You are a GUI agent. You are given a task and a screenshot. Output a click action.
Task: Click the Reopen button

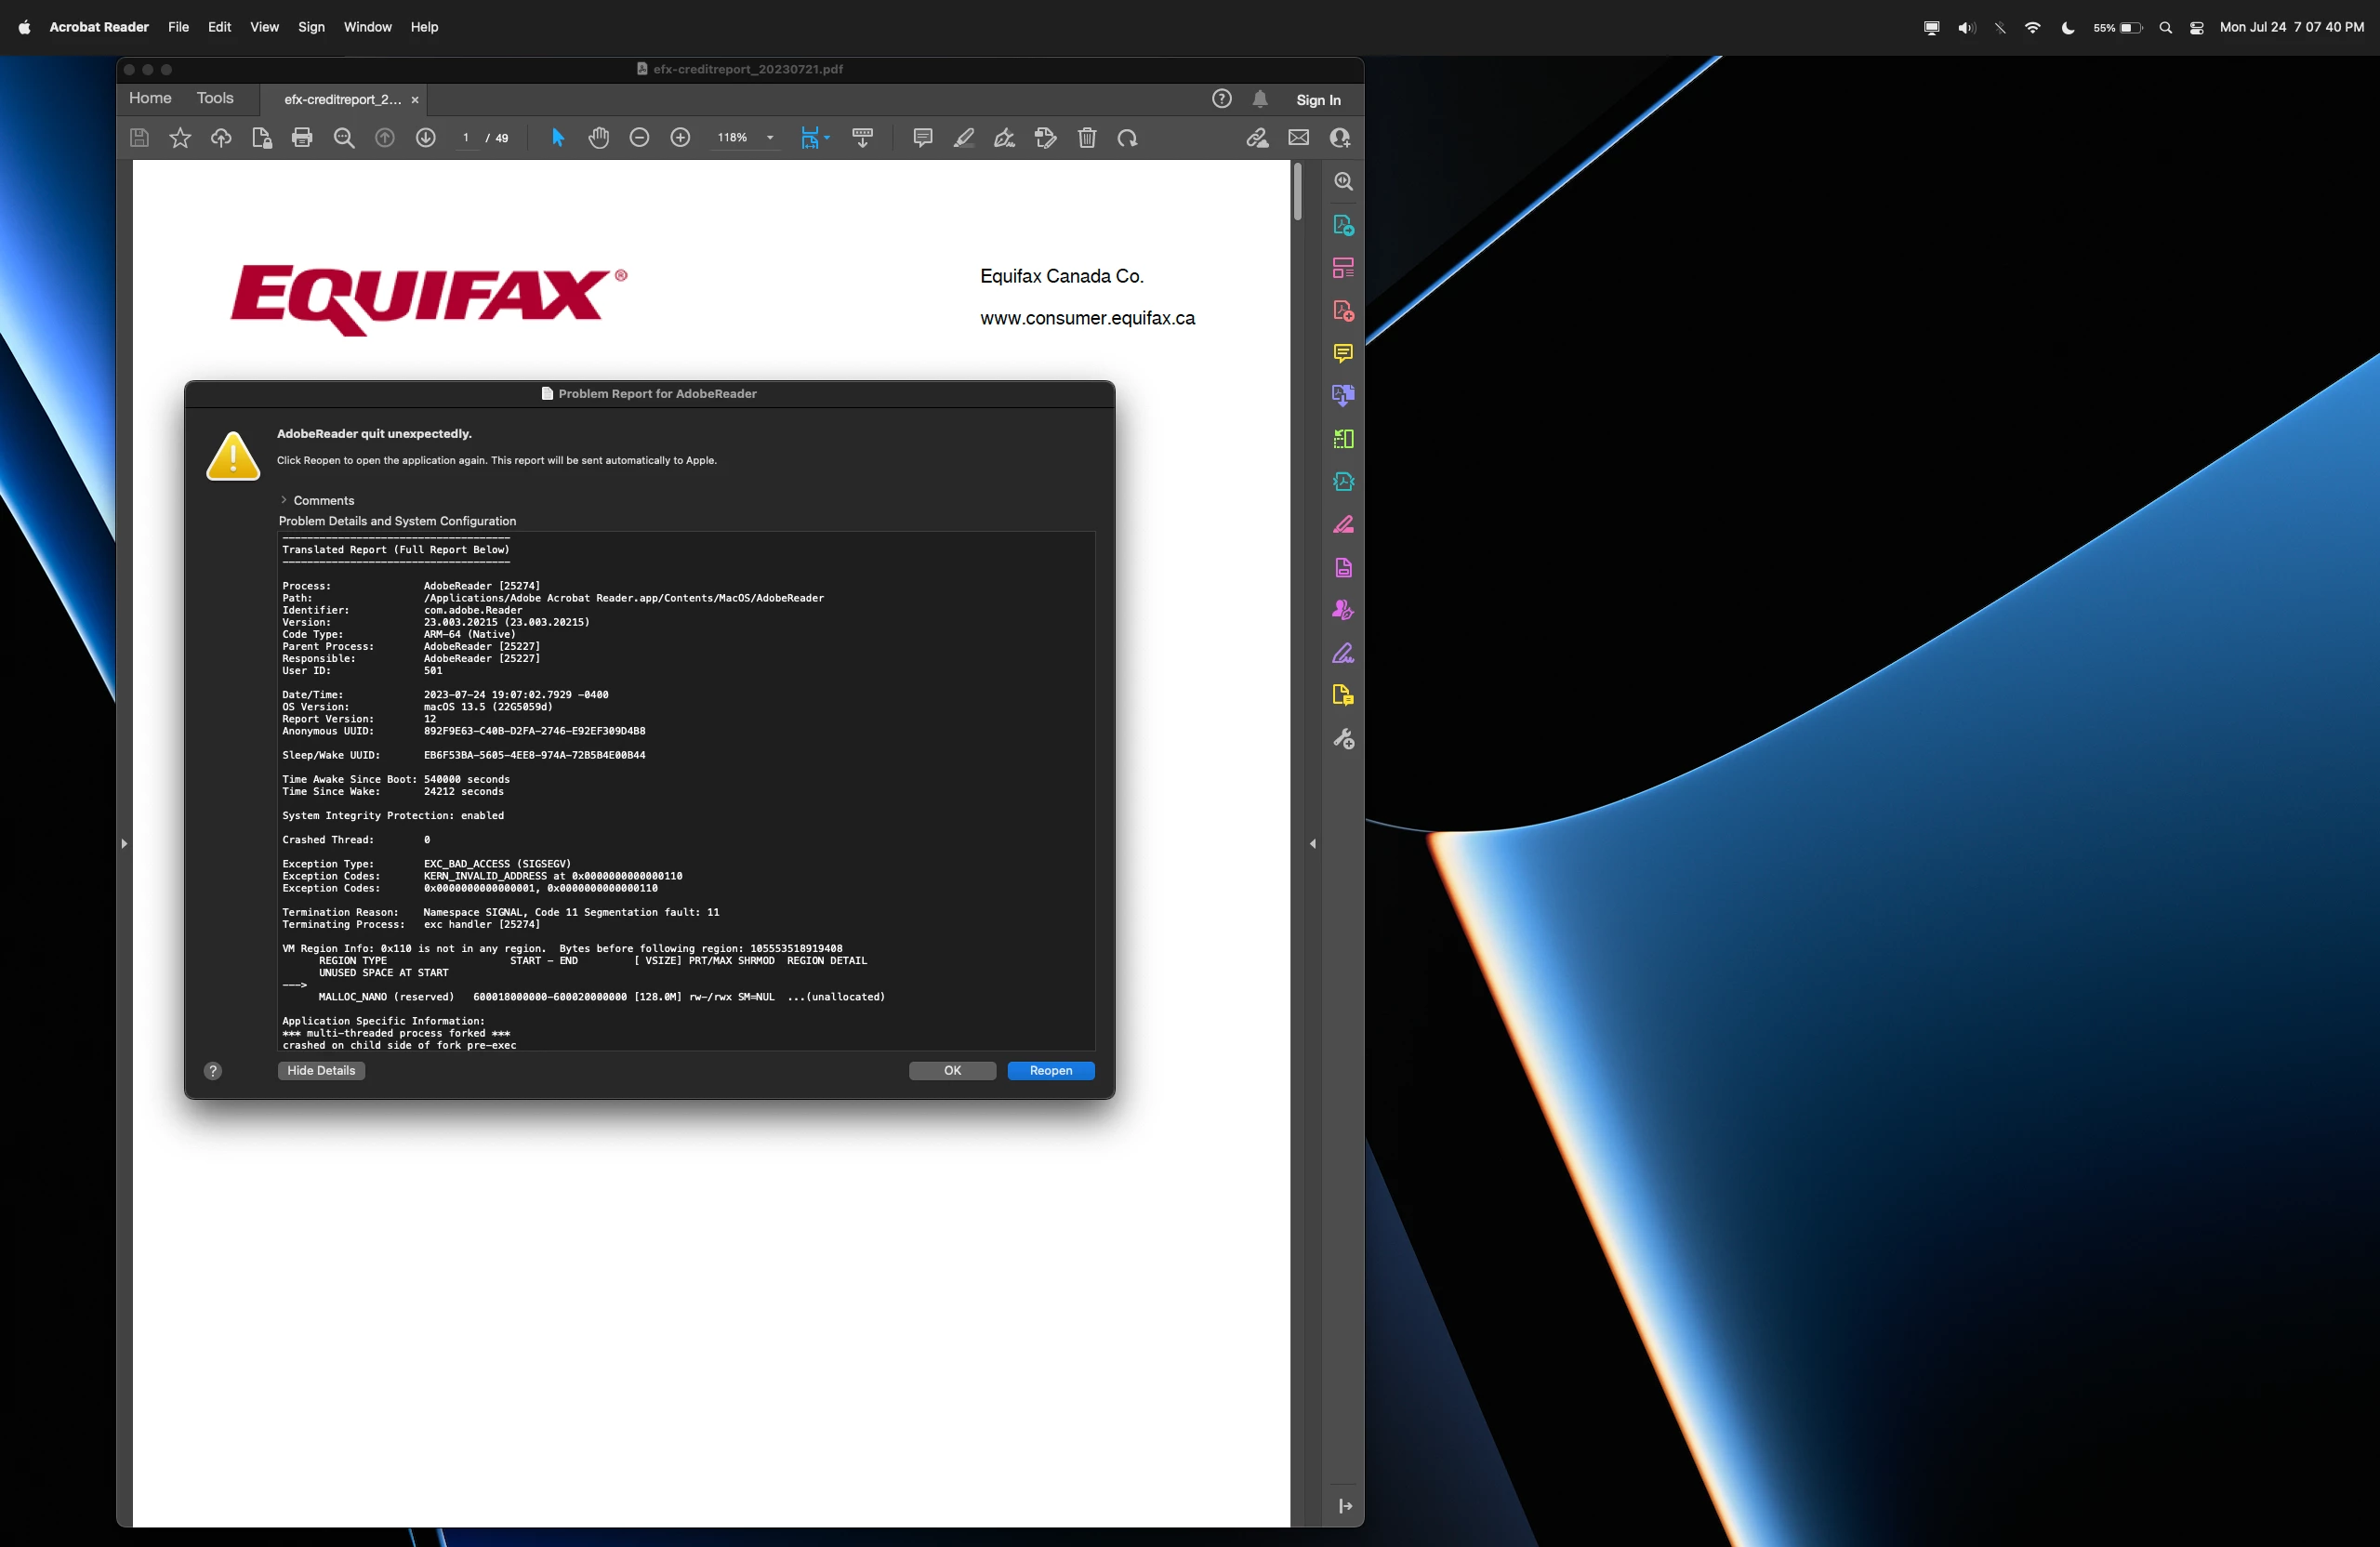[1050, 1070]
